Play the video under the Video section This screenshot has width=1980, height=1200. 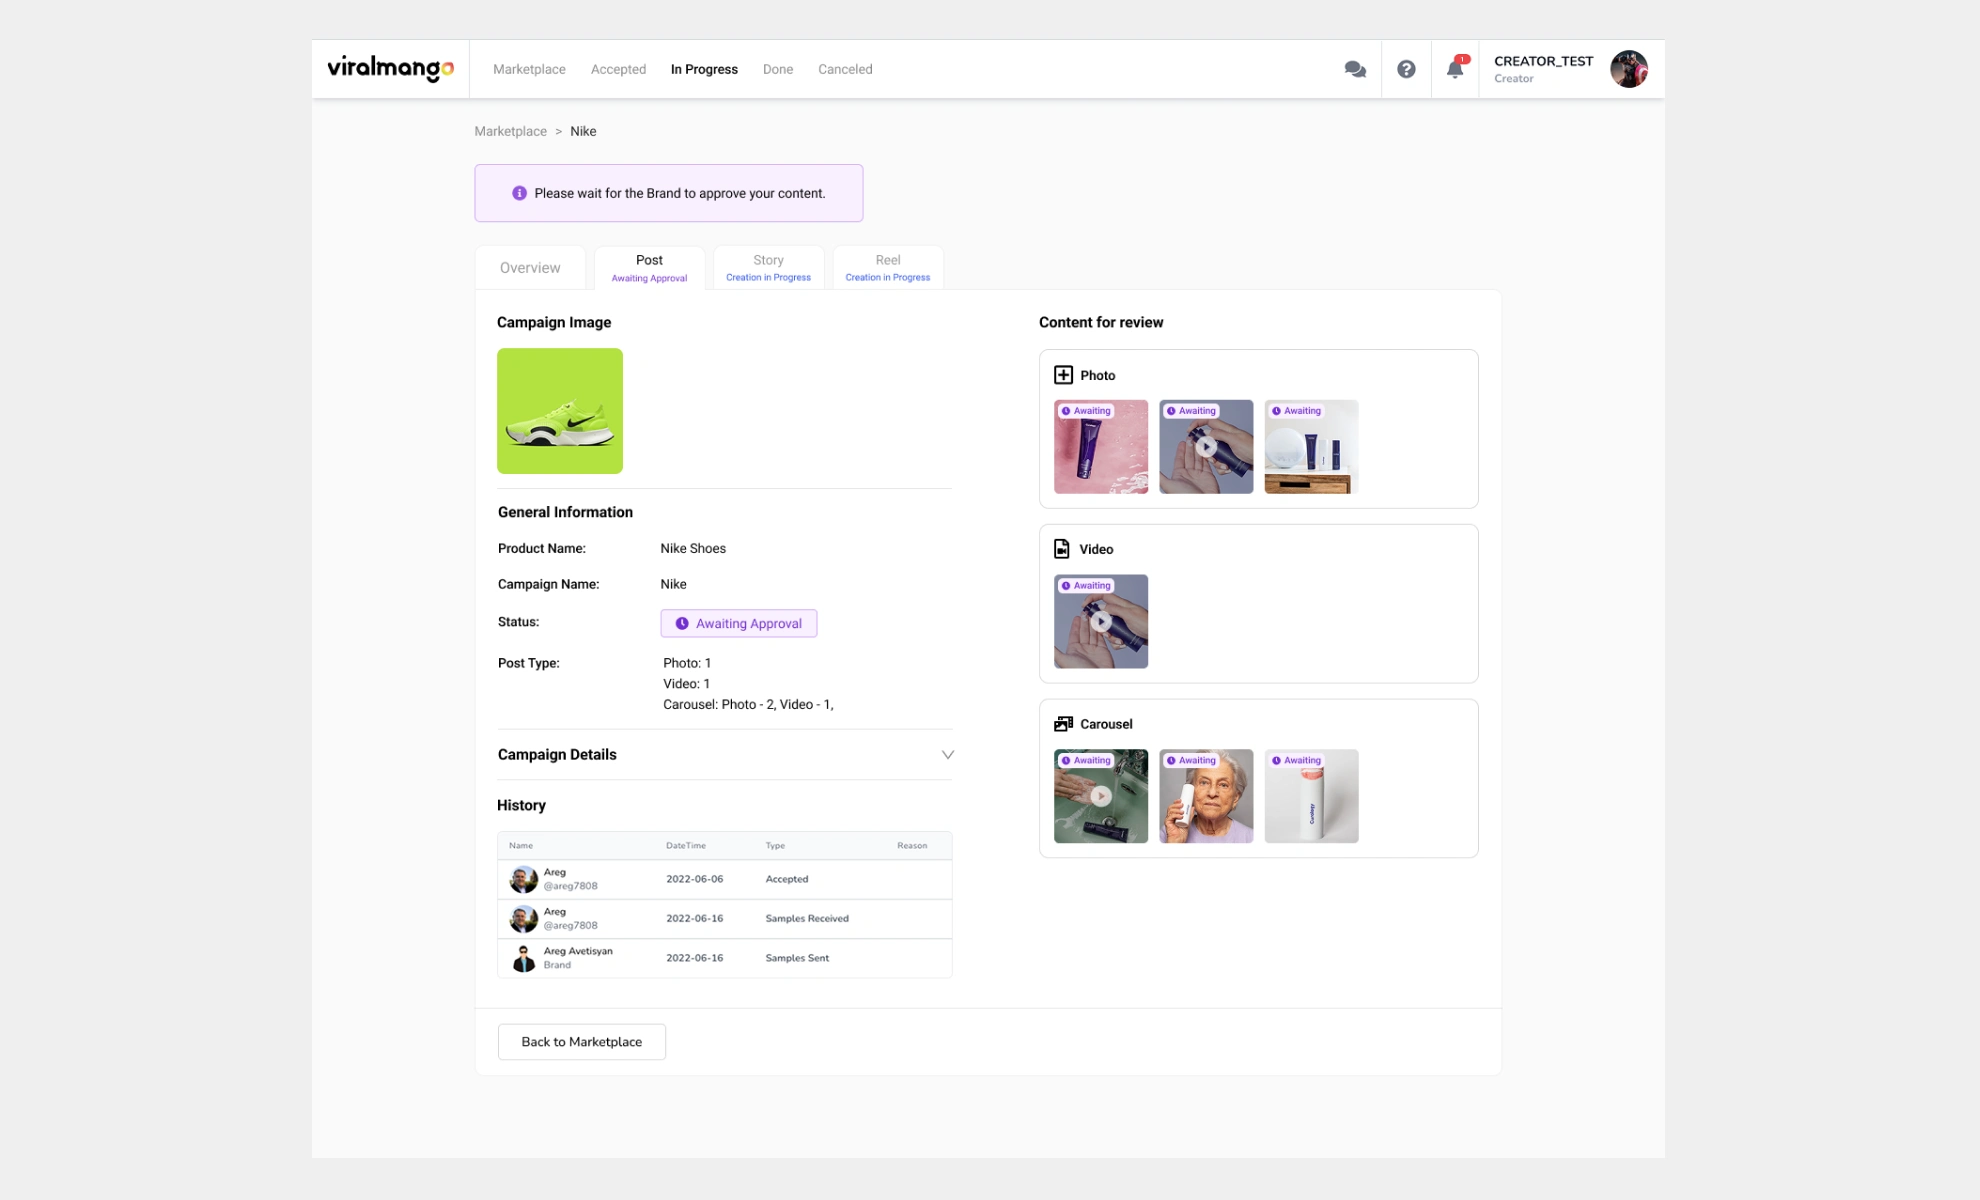pos(1100,621)
